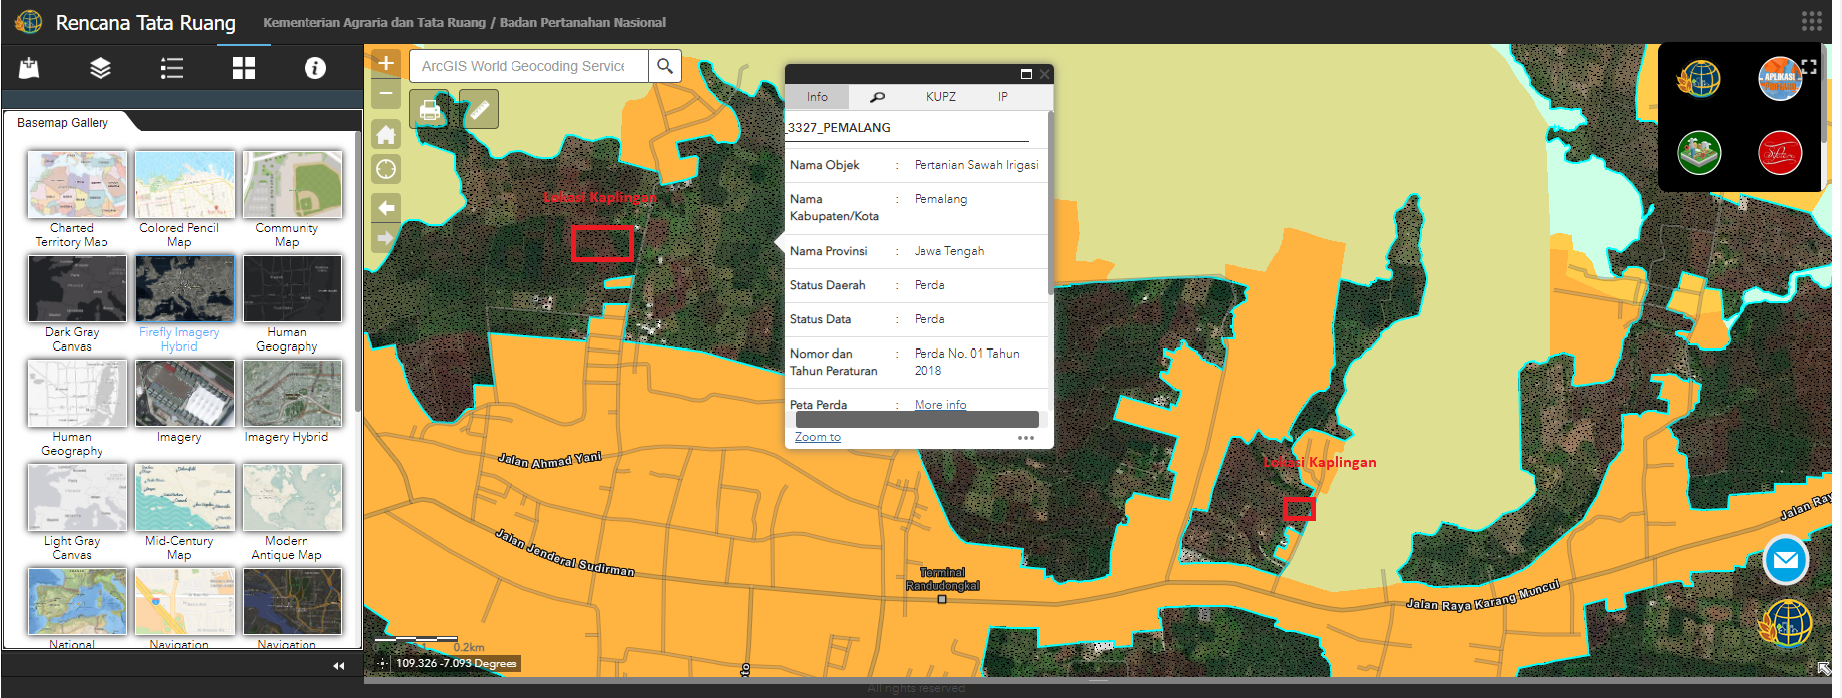Go to next map extent
This screenshot has height=698, width=1842.
[386, 238]
